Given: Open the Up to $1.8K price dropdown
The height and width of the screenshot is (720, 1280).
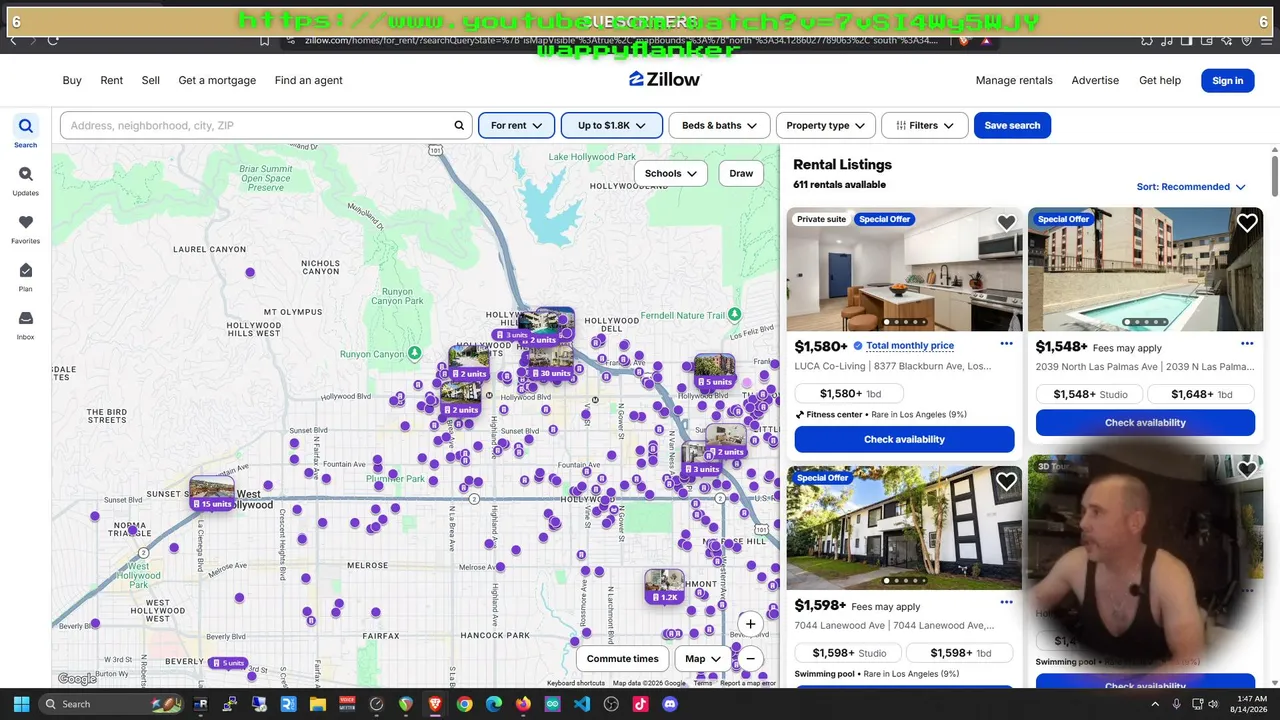Looking at the screenshot, I should click(x=612, y=126).
